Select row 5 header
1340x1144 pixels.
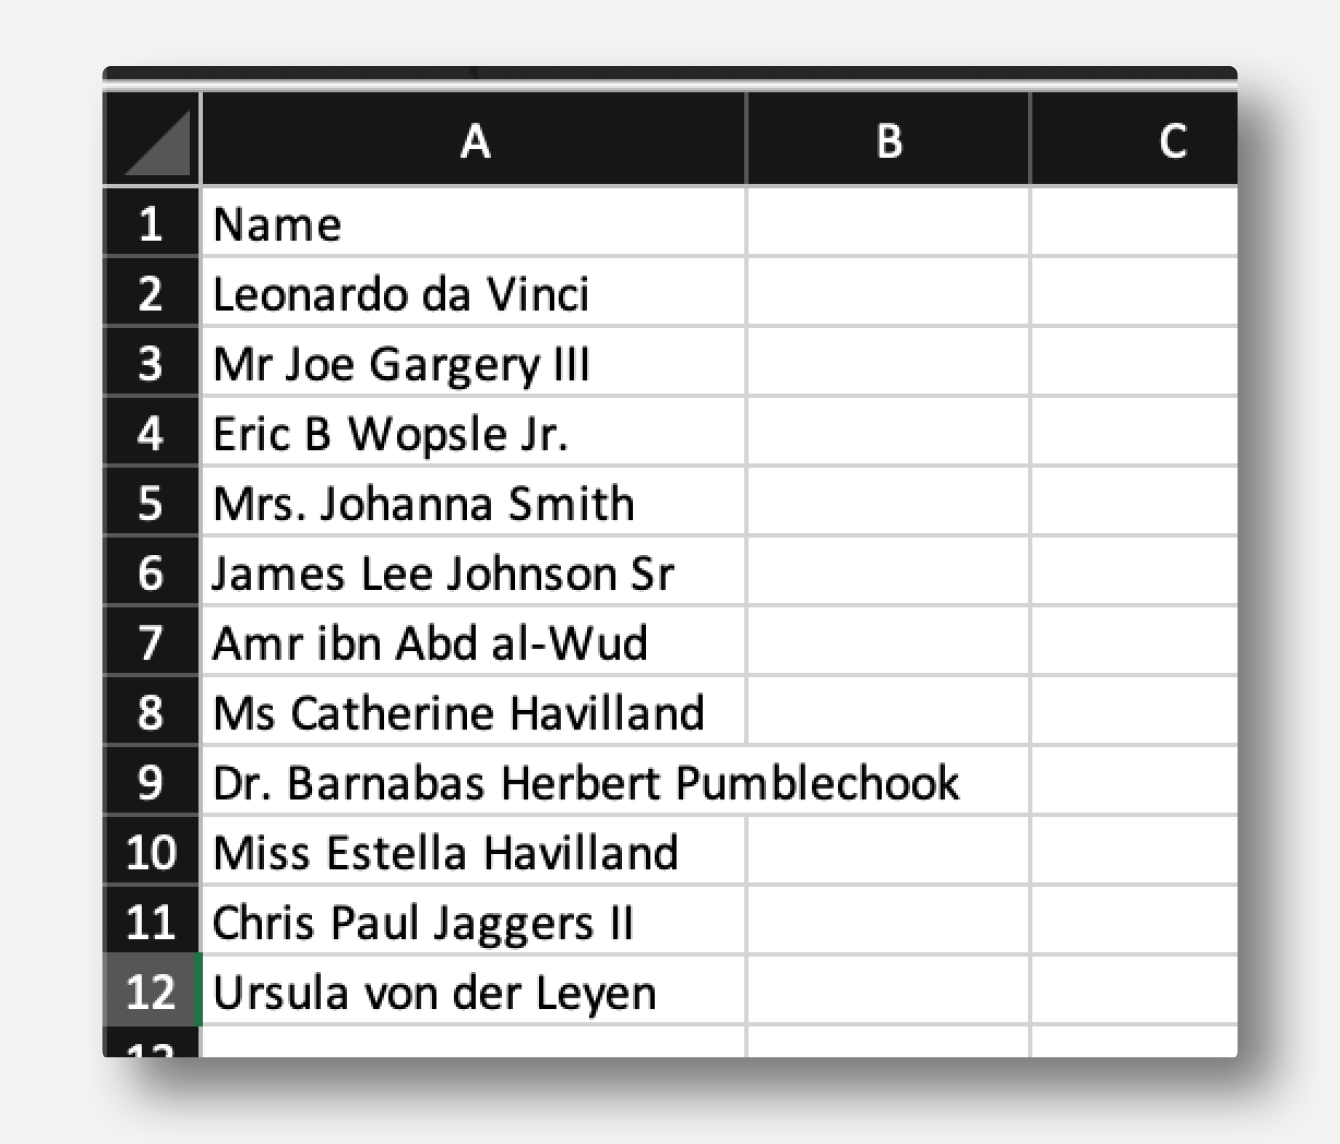click(x=151, y=503)
